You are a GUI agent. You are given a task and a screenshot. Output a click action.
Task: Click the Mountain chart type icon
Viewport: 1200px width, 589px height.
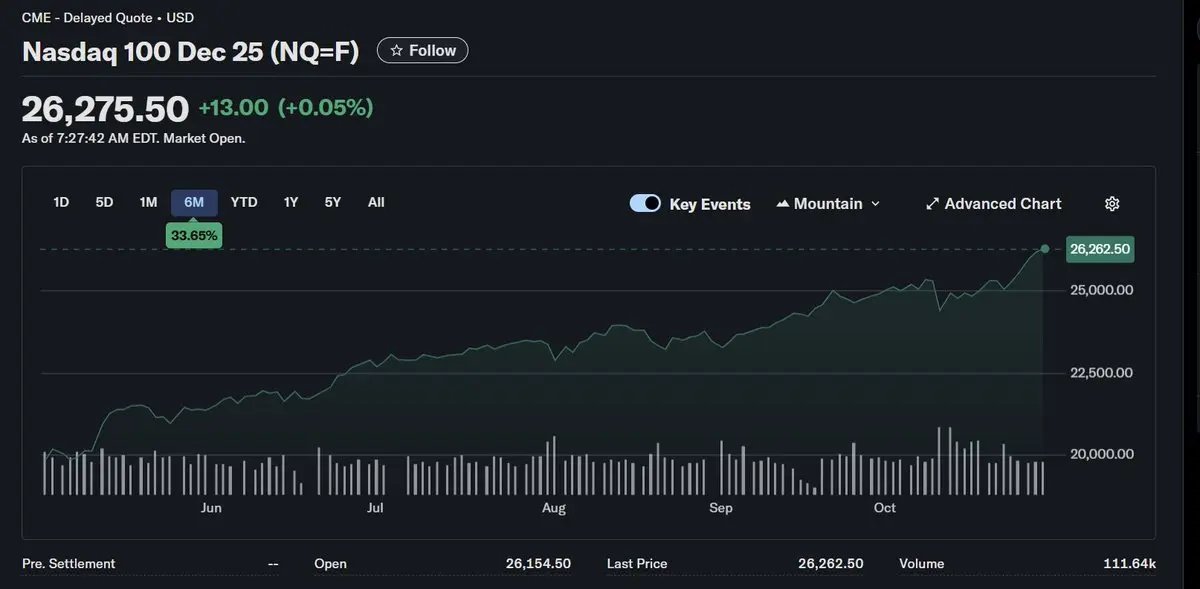tap(782, 204)
